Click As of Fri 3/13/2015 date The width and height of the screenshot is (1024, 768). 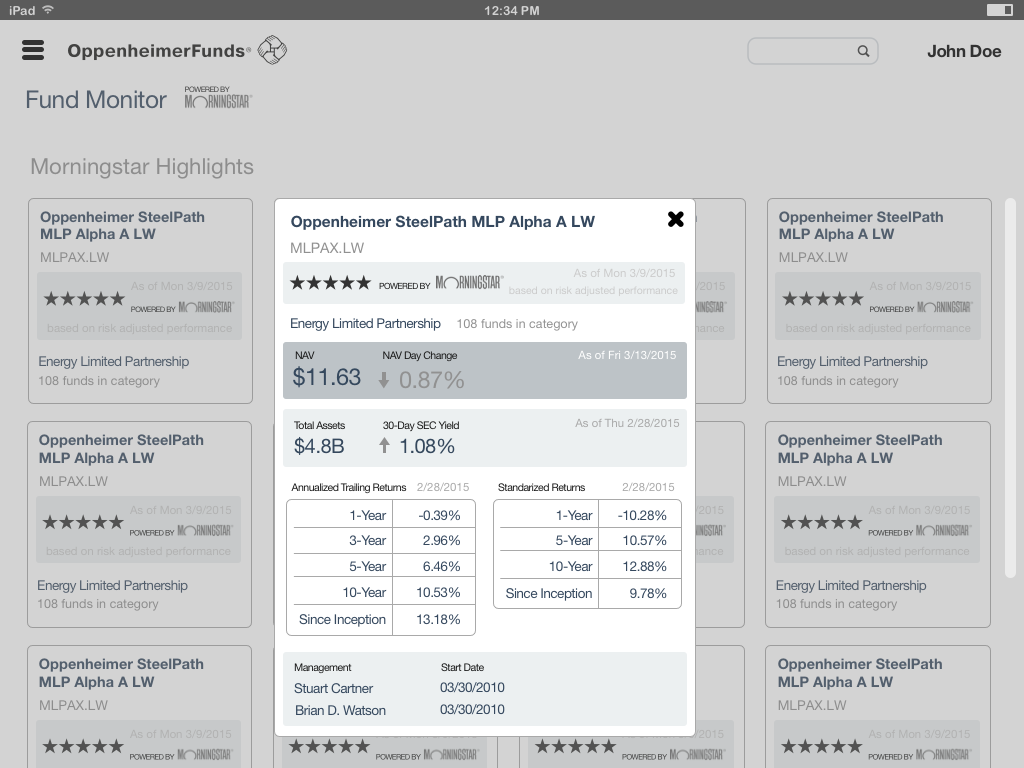627,355
